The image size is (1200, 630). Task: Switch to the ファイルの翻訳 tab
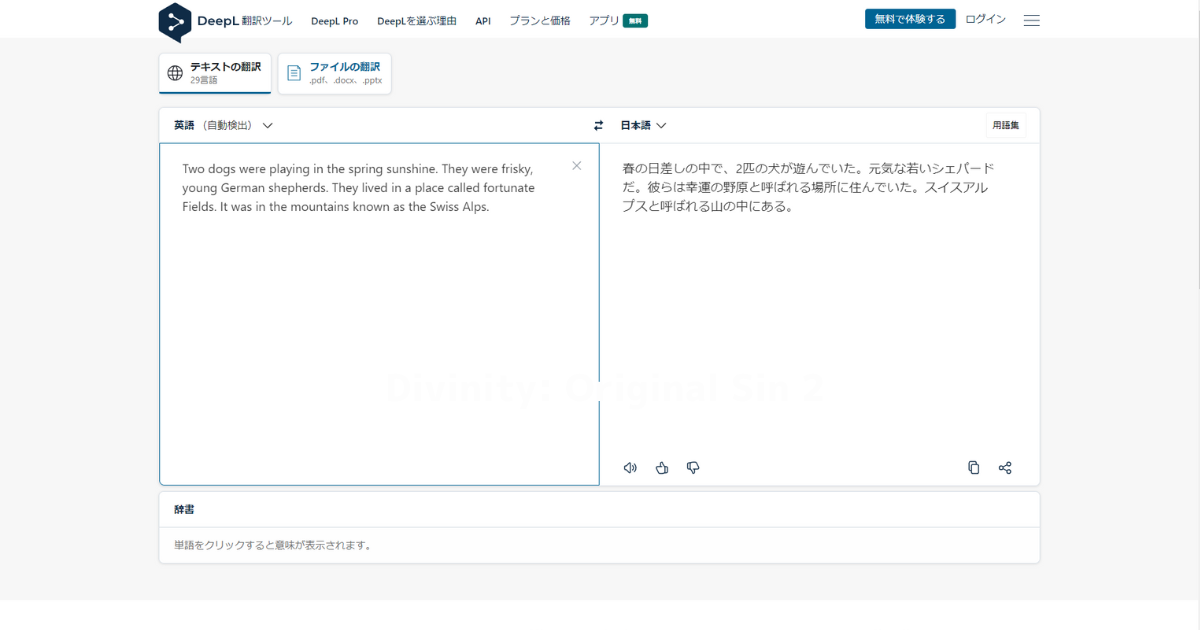tap(334, 73)
